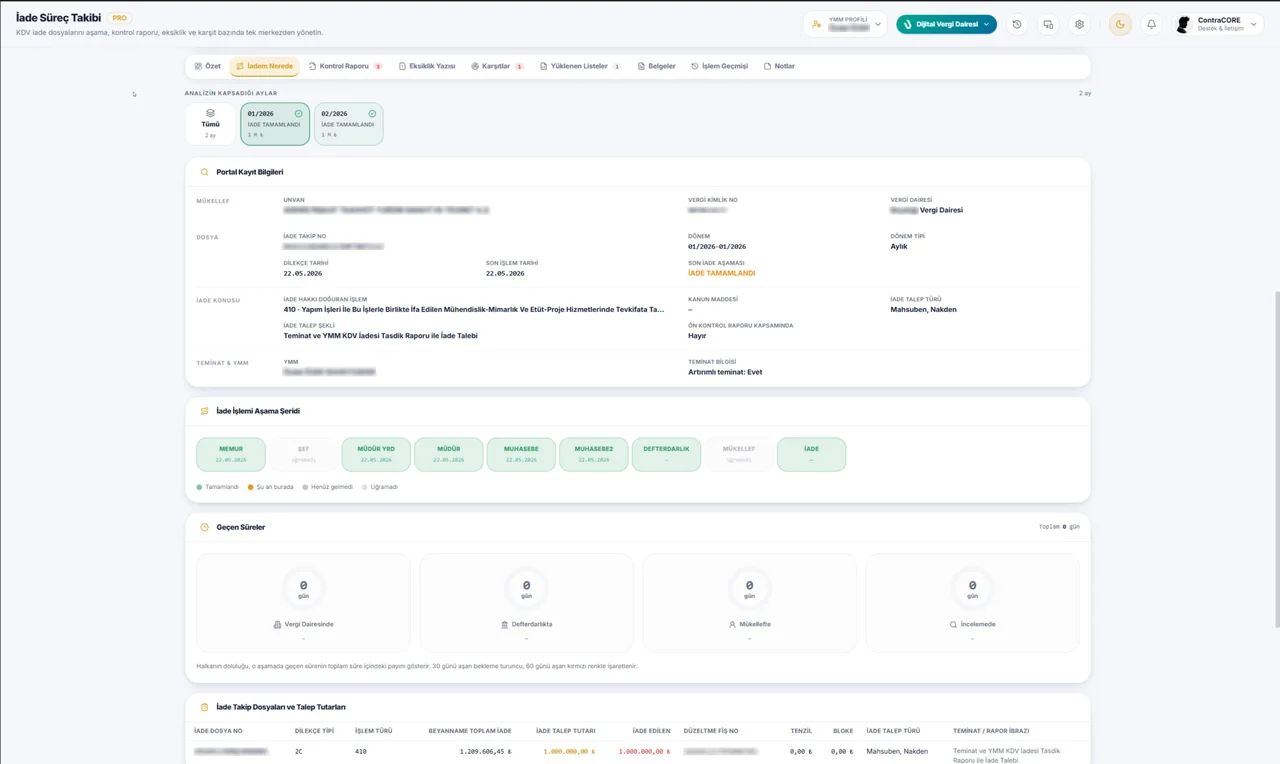Open notifications bell icon

[1151, 24]
